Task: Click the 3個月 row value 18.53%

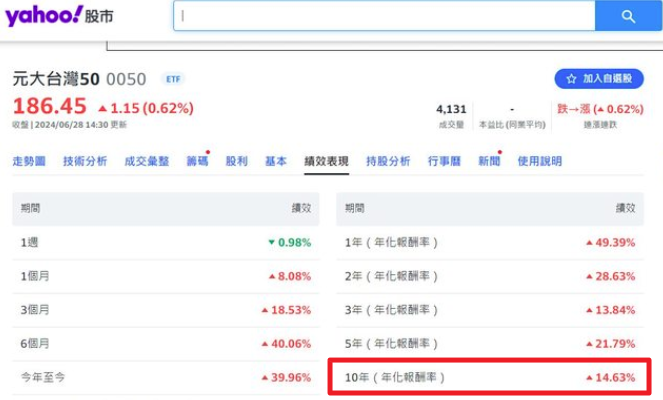Action: point(286,310)
